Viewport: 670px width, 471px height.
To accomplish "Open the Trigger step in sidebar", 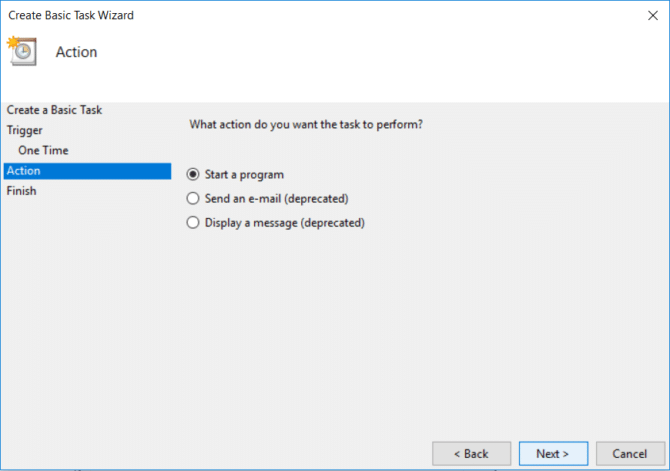I will [25, 130].
